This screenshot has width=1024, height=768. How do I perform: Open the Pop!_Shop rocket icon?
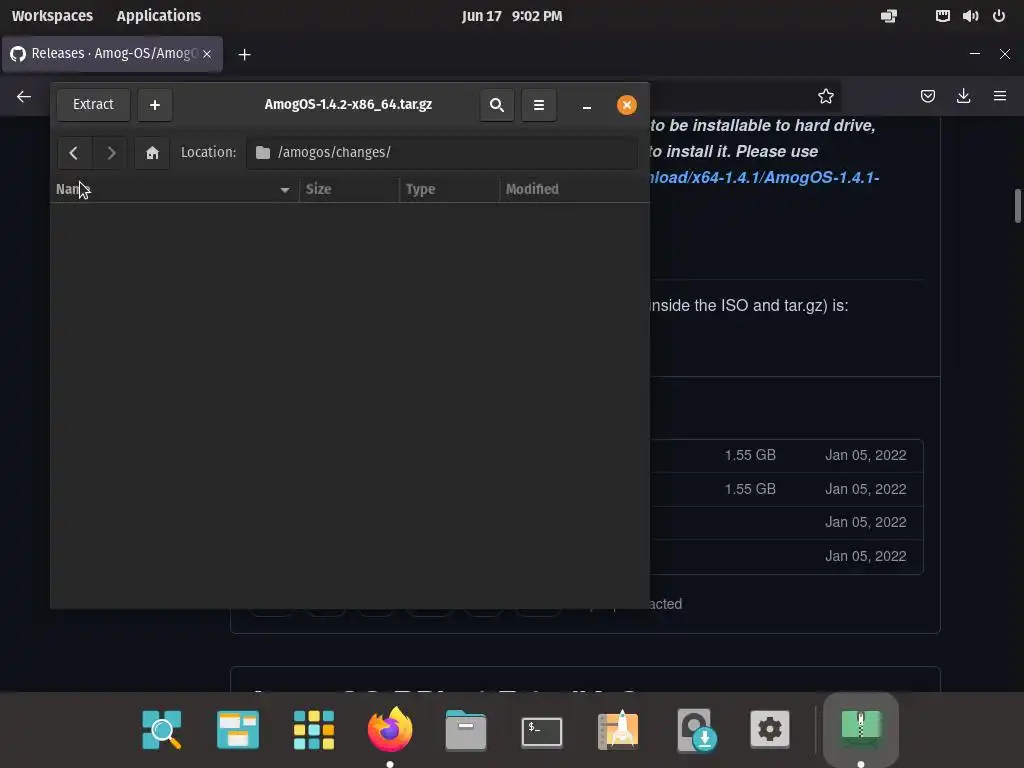pyautogui.click(x=618, y=729)
